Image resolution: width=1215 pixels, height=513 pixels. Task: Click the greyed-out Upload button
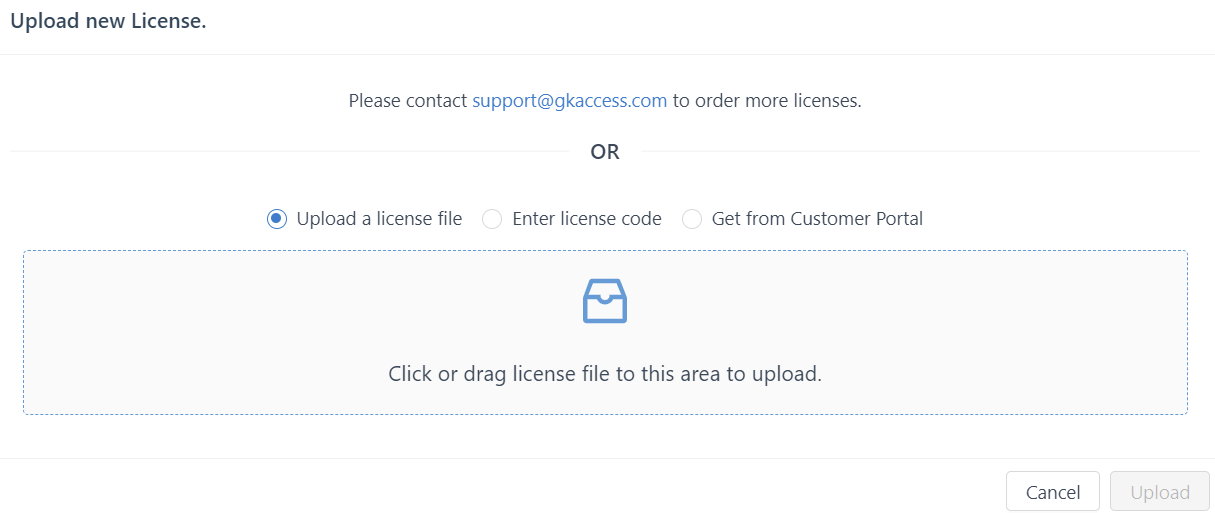(1160, 492)
